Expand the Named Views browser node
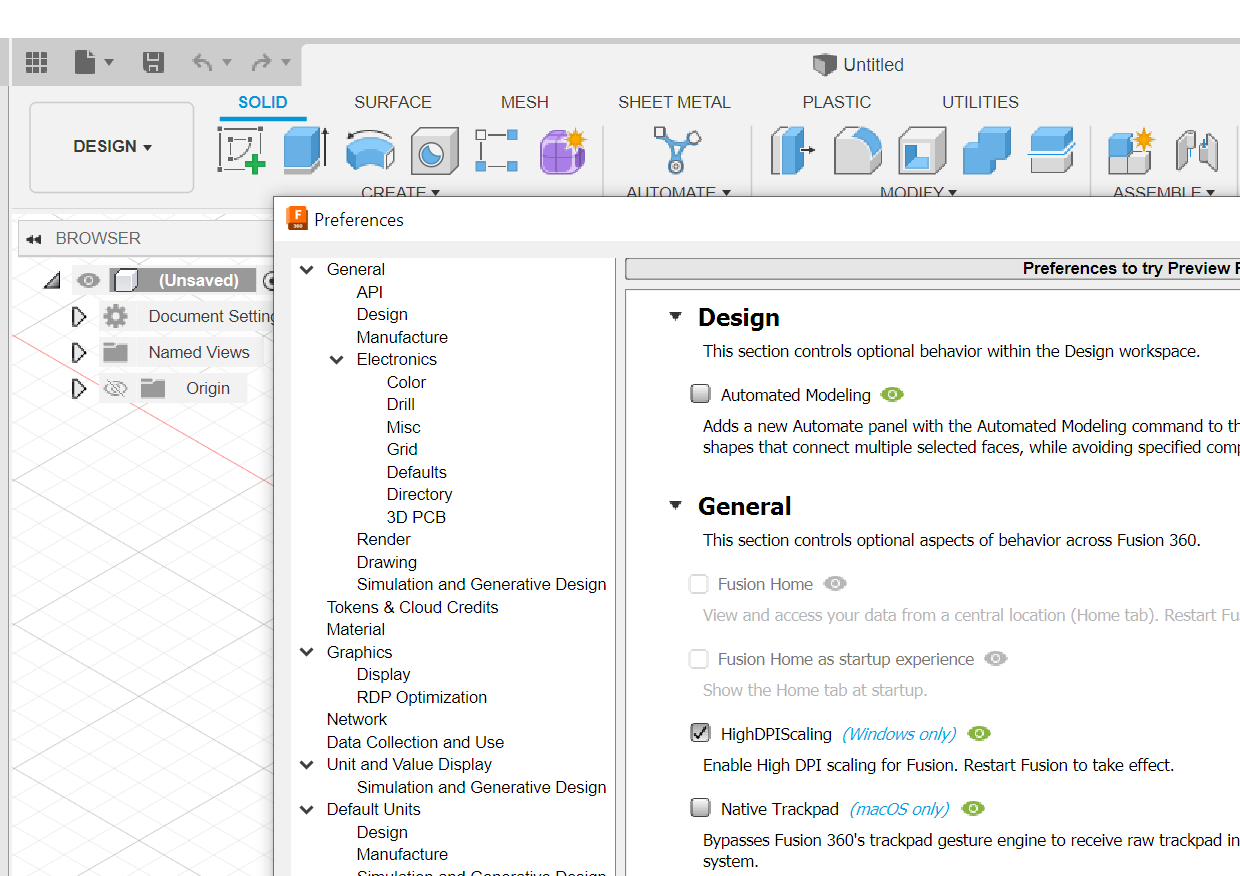Image resolution: width=1240 pixels, height=876 pixels. pos(79,352)
